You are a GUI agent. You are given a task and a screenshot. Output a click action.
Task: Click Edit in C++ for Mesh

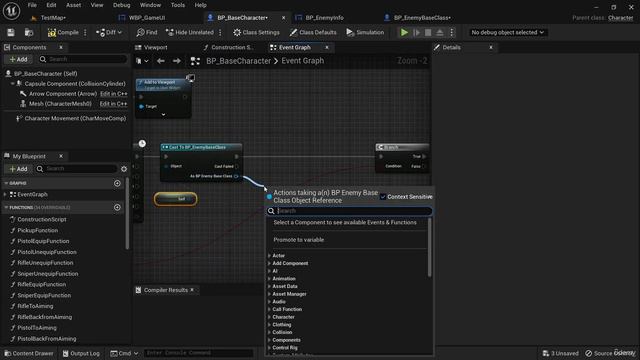[113, 104]
